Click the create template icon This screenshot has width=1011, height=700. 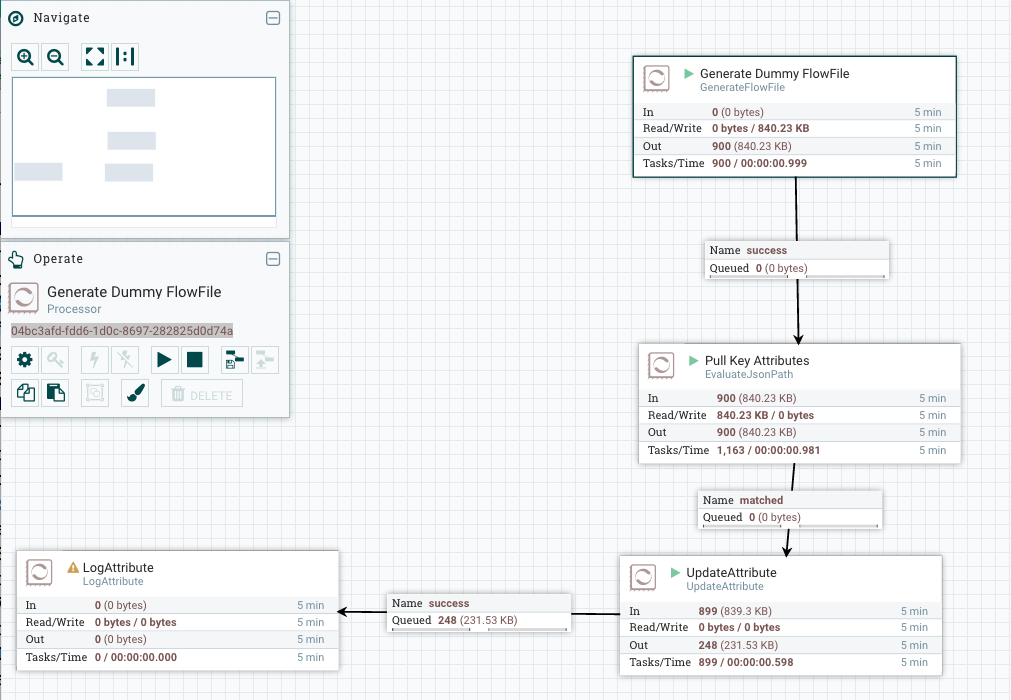click(x=234, y=359)
